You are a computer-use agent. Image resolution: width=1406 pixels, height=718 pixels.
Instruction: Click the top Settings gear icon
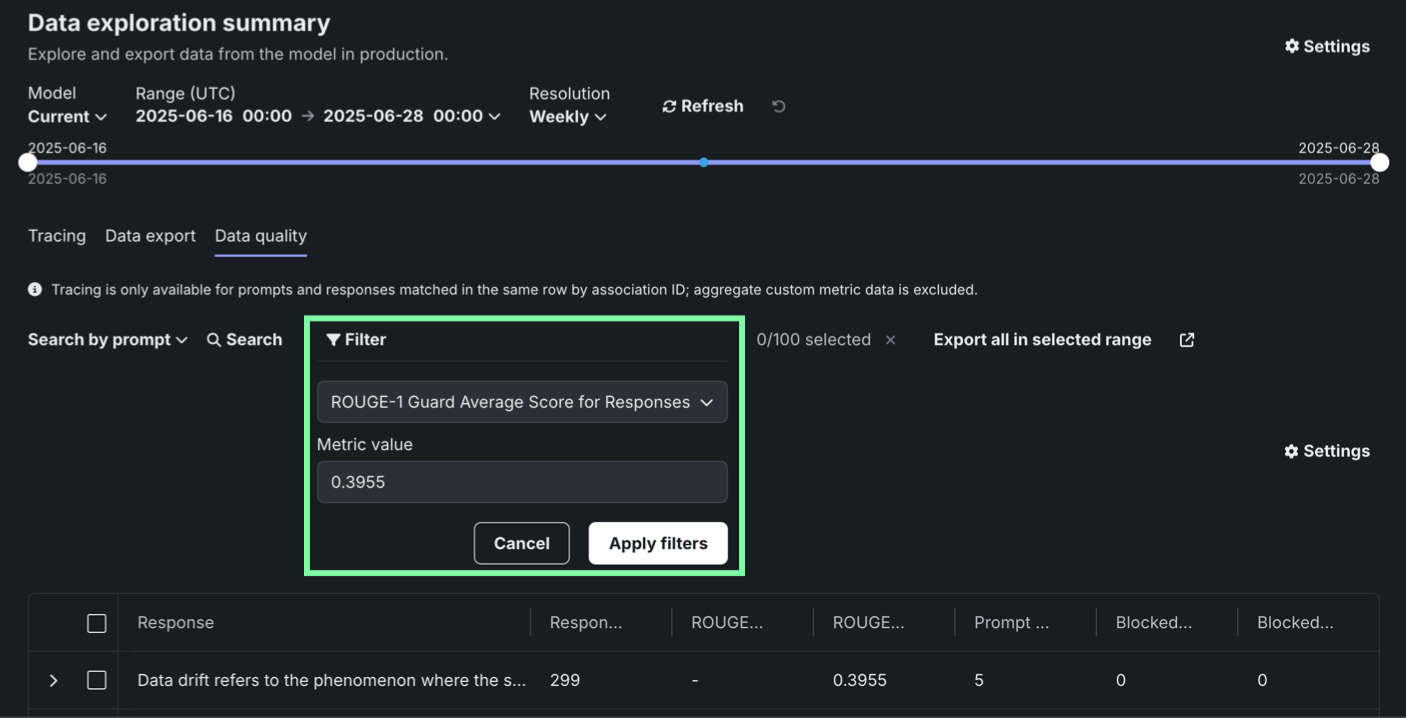[1291, 47]
